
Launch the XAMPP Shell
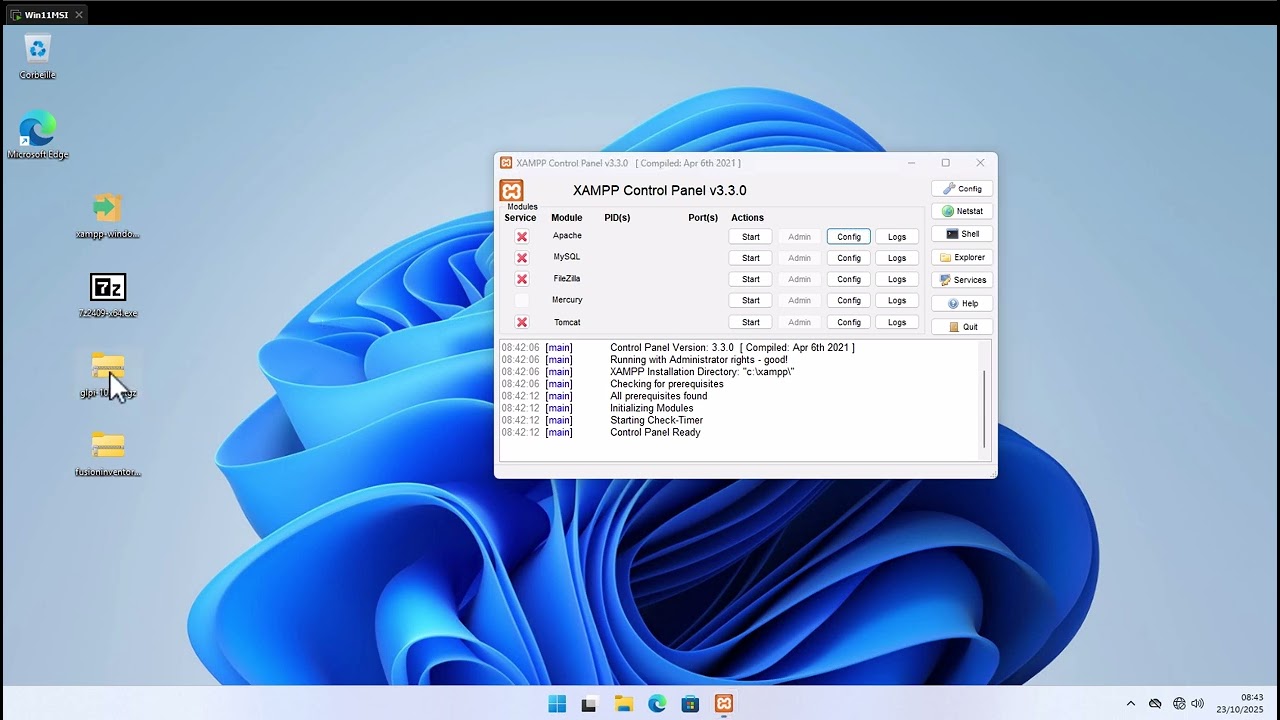pos(962,234)
